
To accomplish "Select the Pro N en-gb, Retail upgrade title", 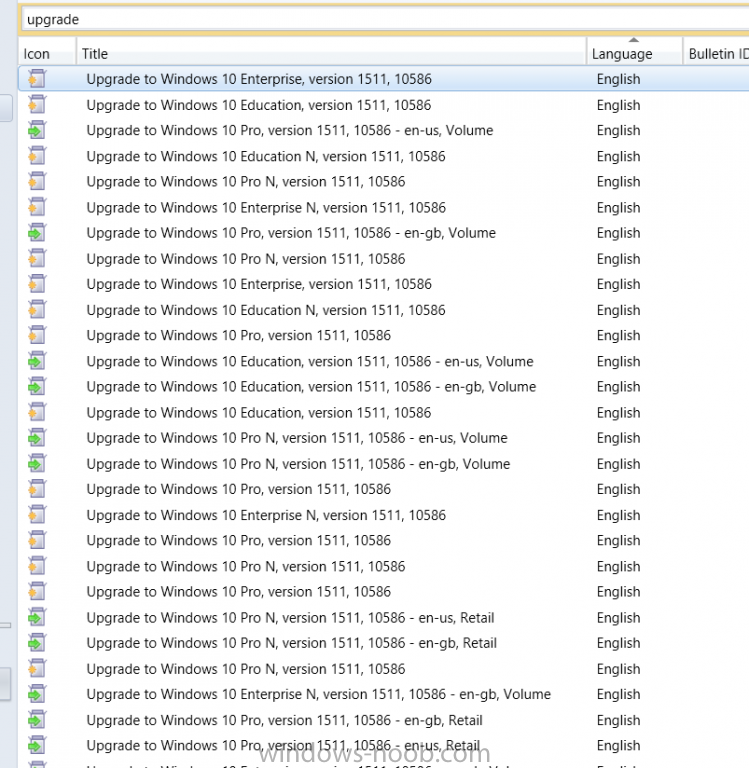I will click(x=292, y=643).
